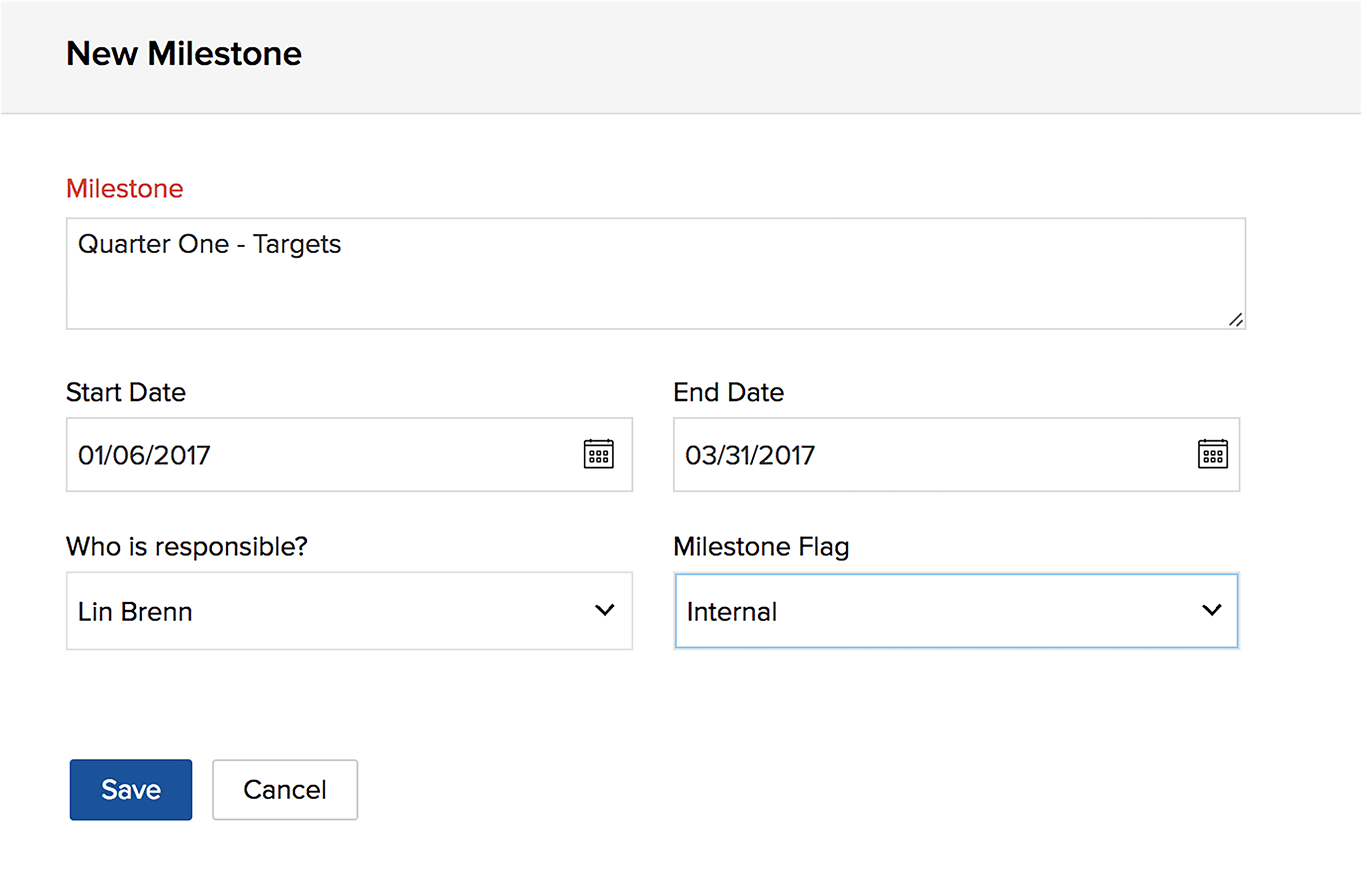
Task: Focus the Milestone name text area
Action: point(656,274)
